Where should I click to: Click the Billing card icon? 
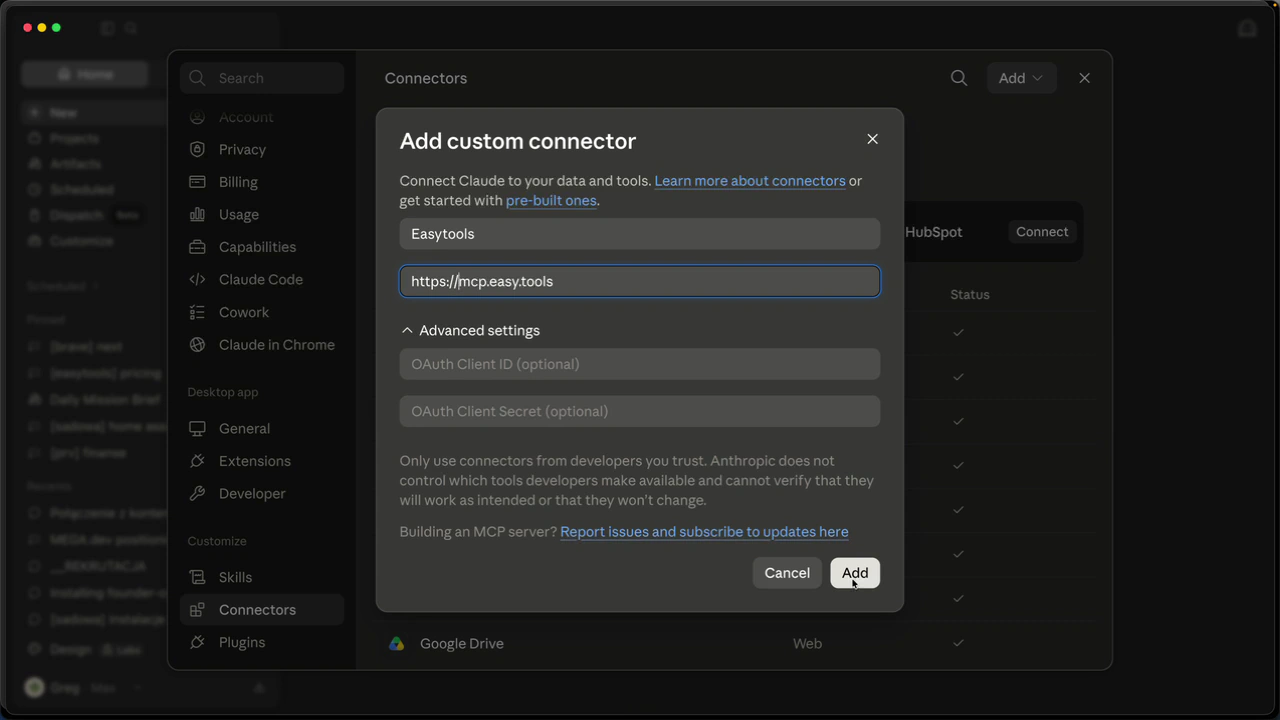198,182
